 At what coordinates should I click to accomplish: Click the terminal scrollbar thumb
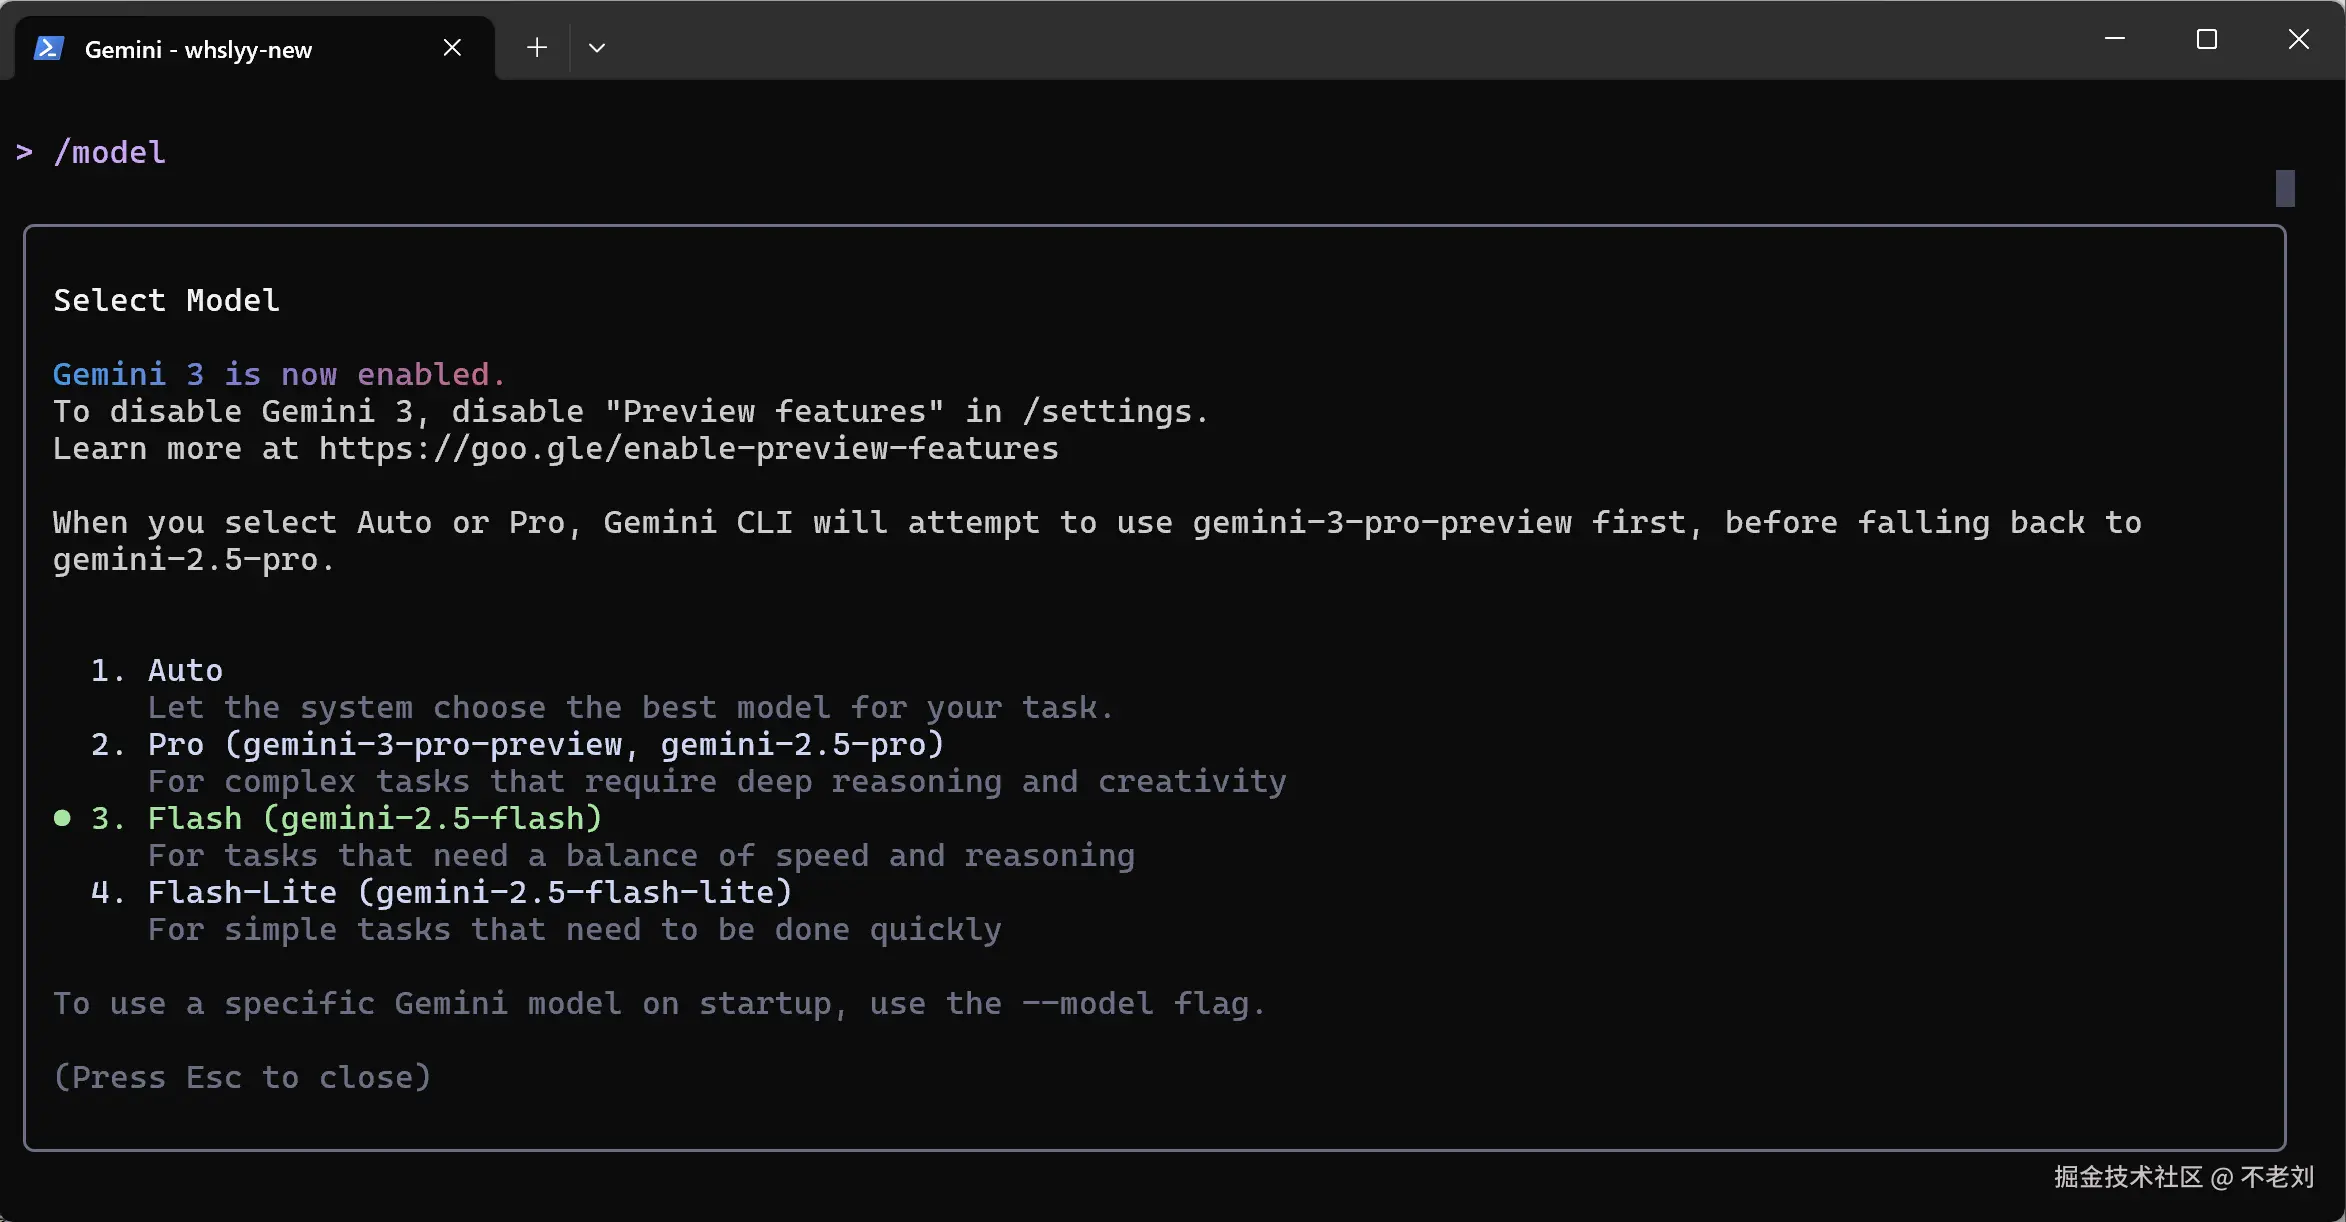[2284, 188]
